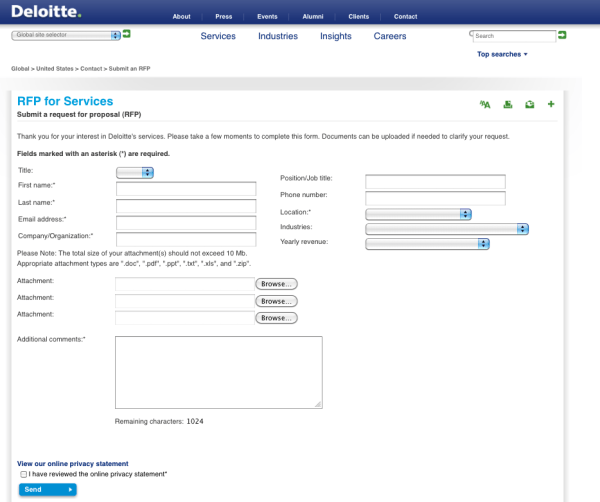The height and width of the screenshot is (502, 600).
Task: Click Global breadcrumb link
Action: [x=20, y=69]
